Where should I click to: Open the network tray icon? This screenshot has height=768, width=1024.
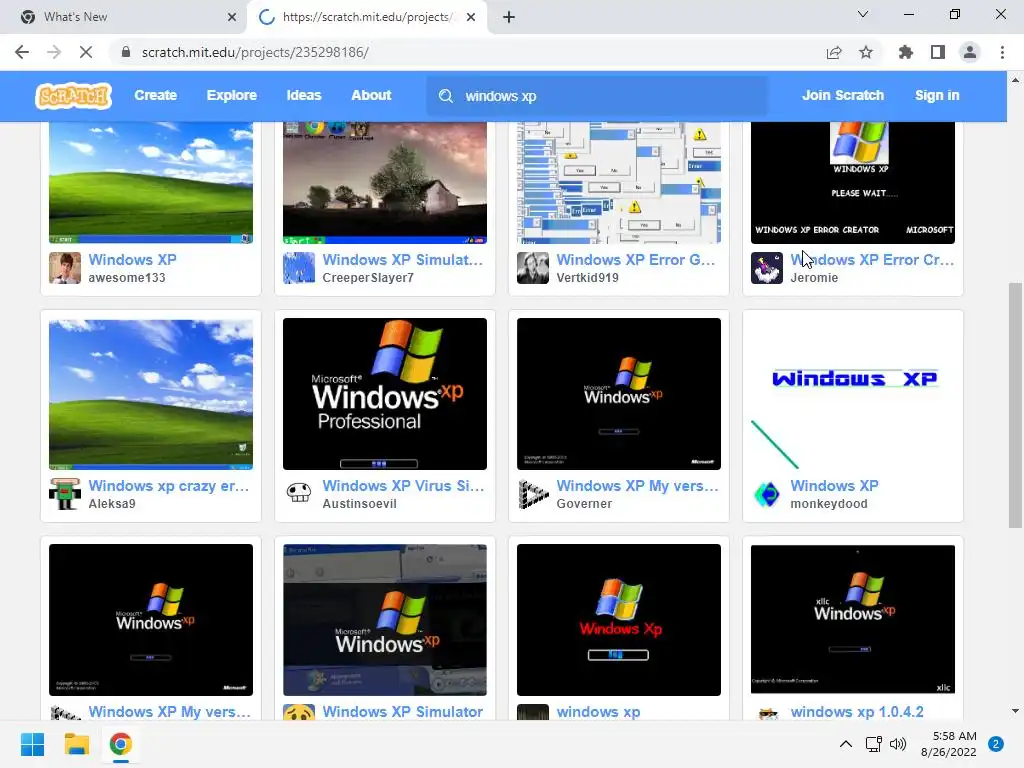tap(873, 744)
